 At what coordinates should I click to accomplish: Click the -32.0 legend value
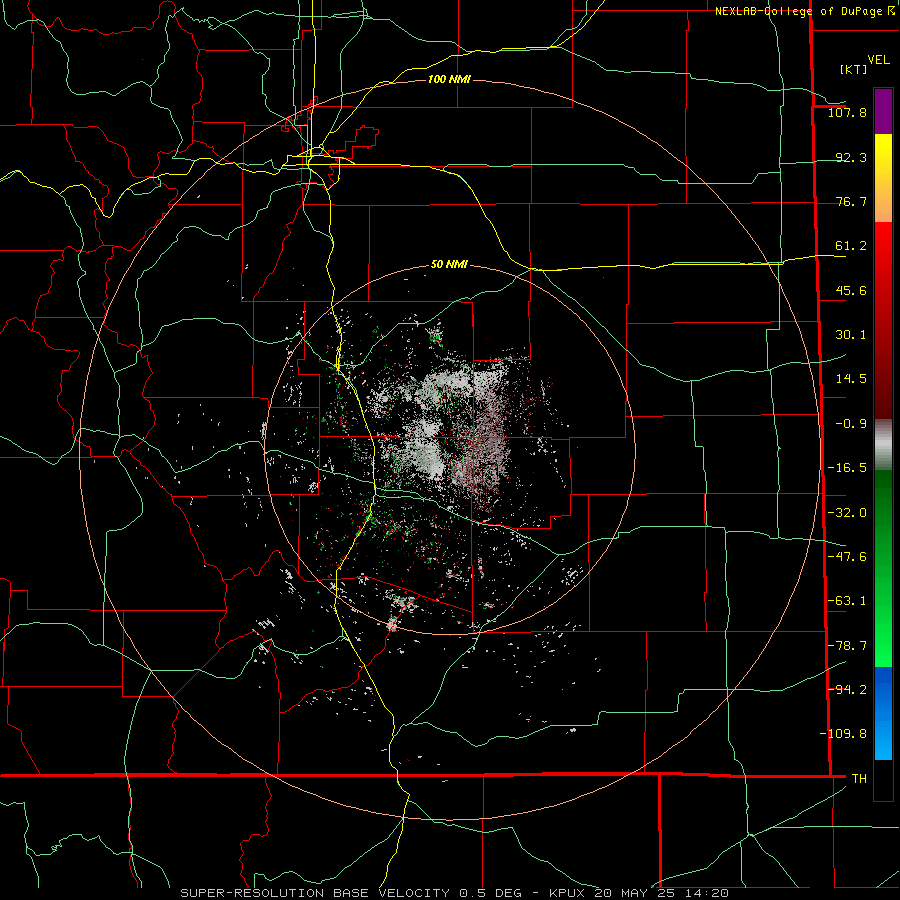847,513
